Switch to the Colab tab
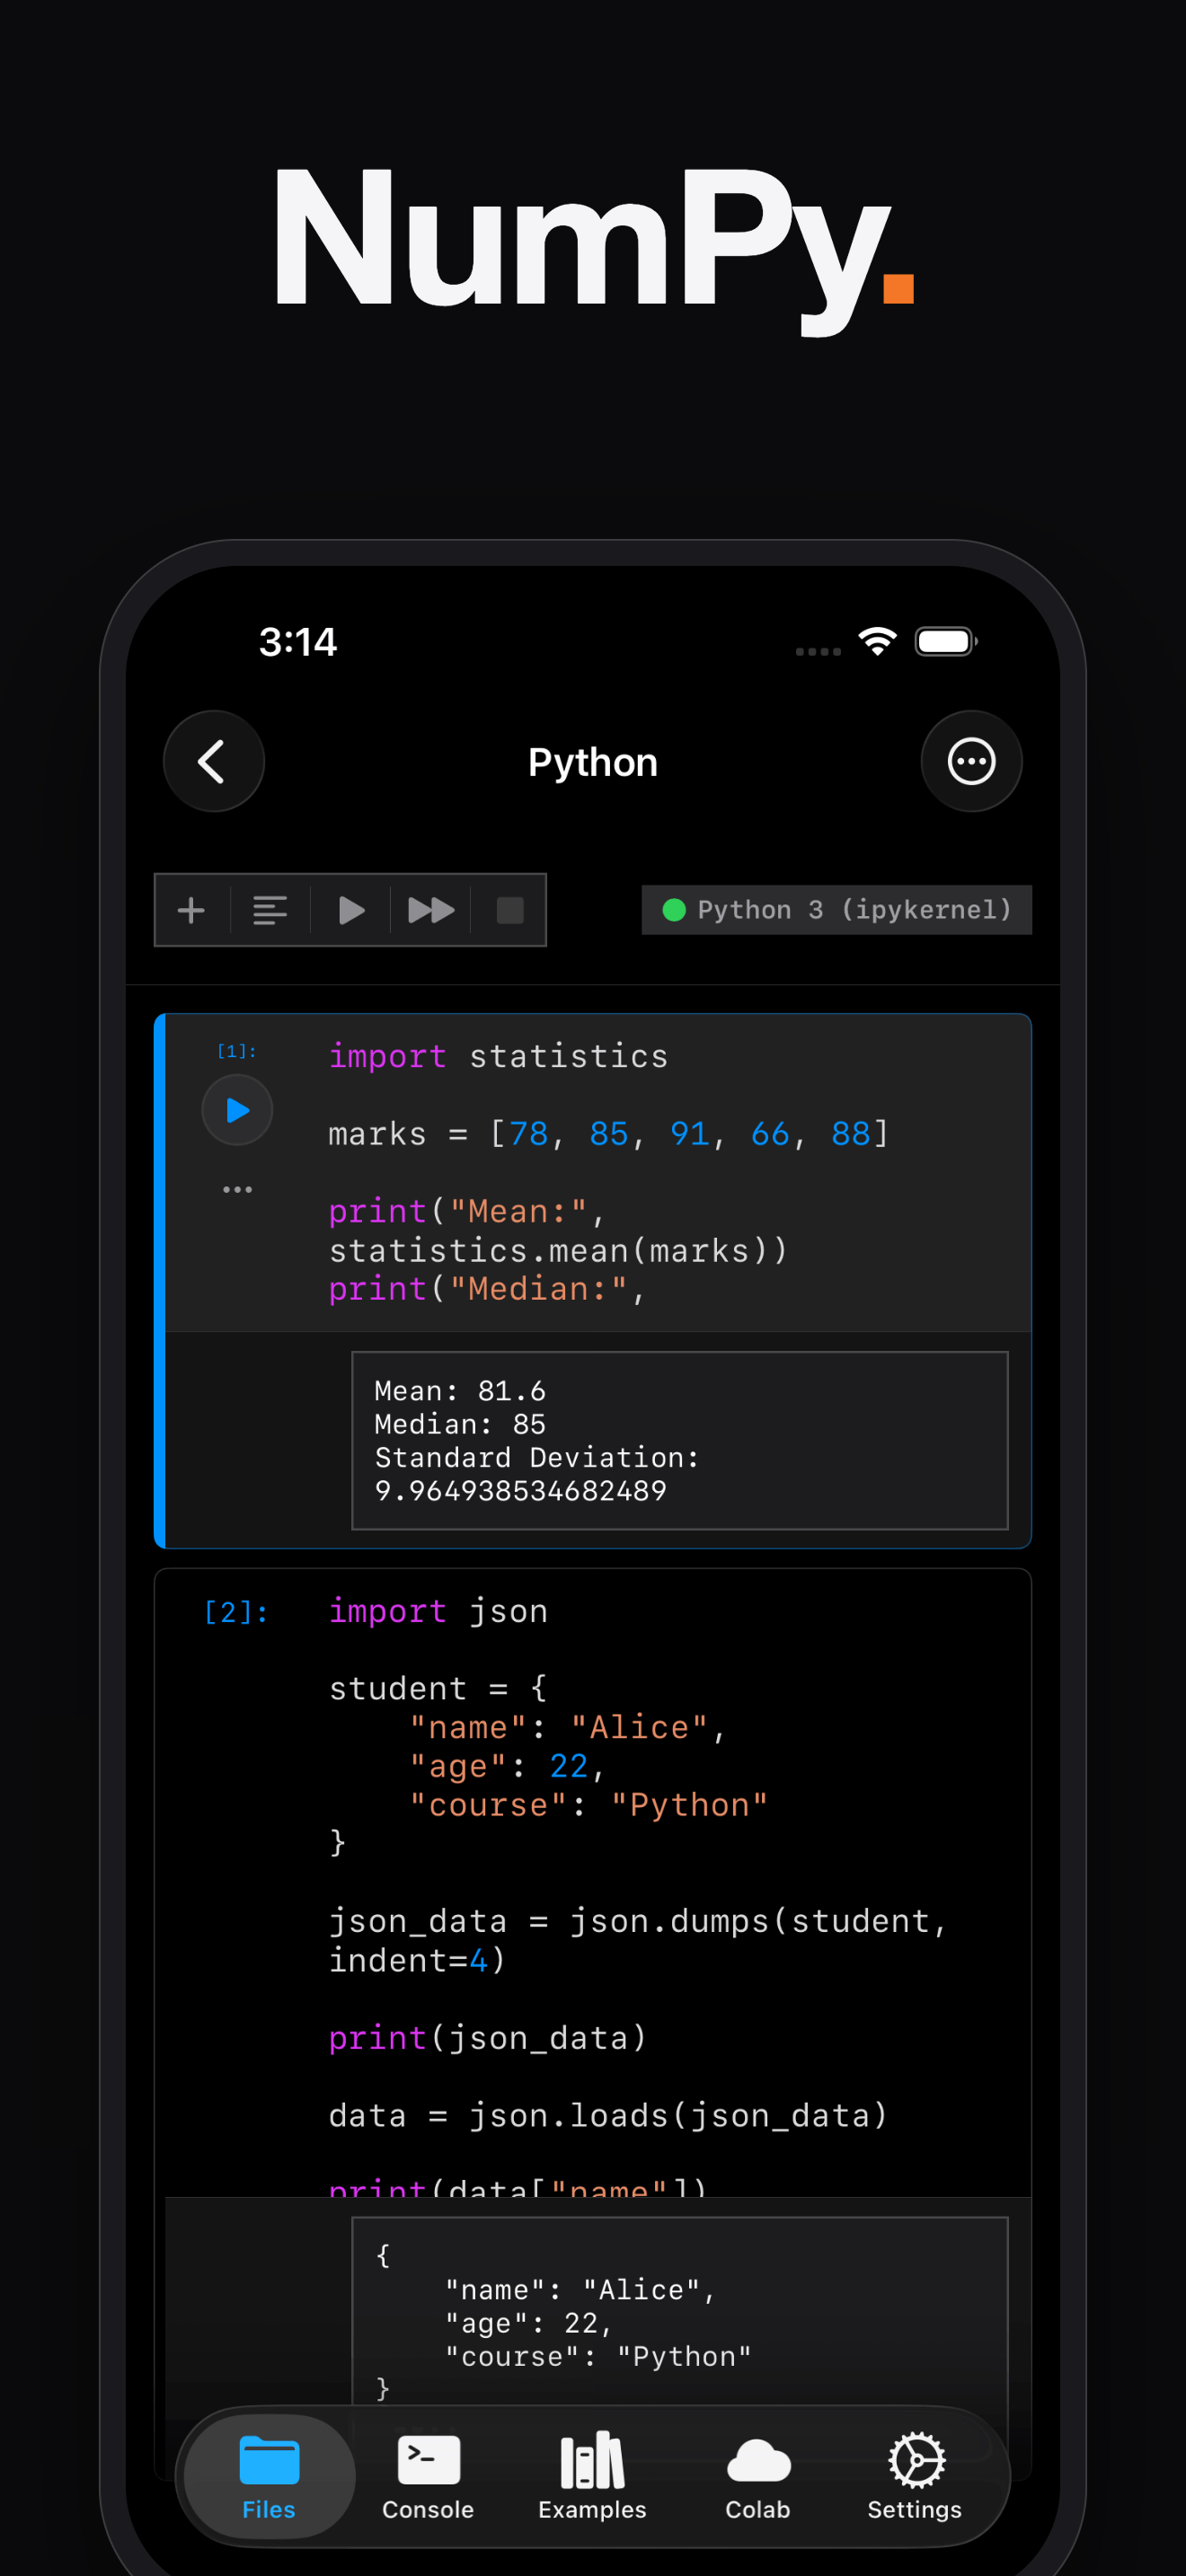This screenshot has width=1186, height=2576. [758, 2478]
